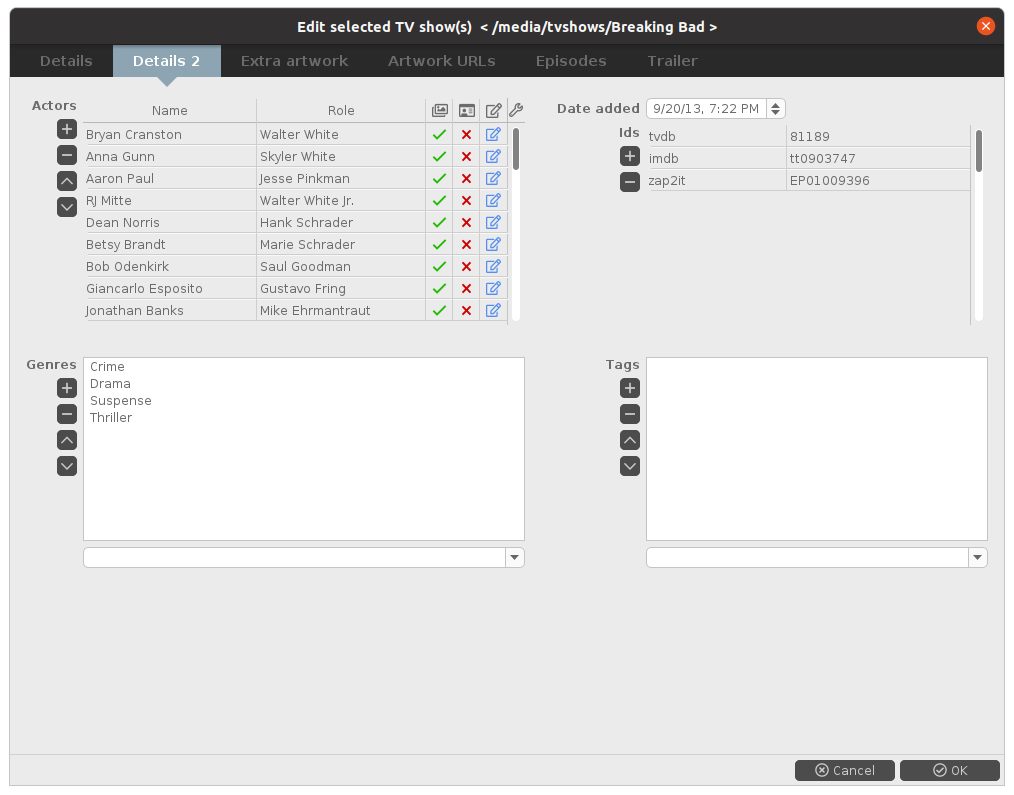
Task: Click the add actor plus button
Action: tap(67, 129)
